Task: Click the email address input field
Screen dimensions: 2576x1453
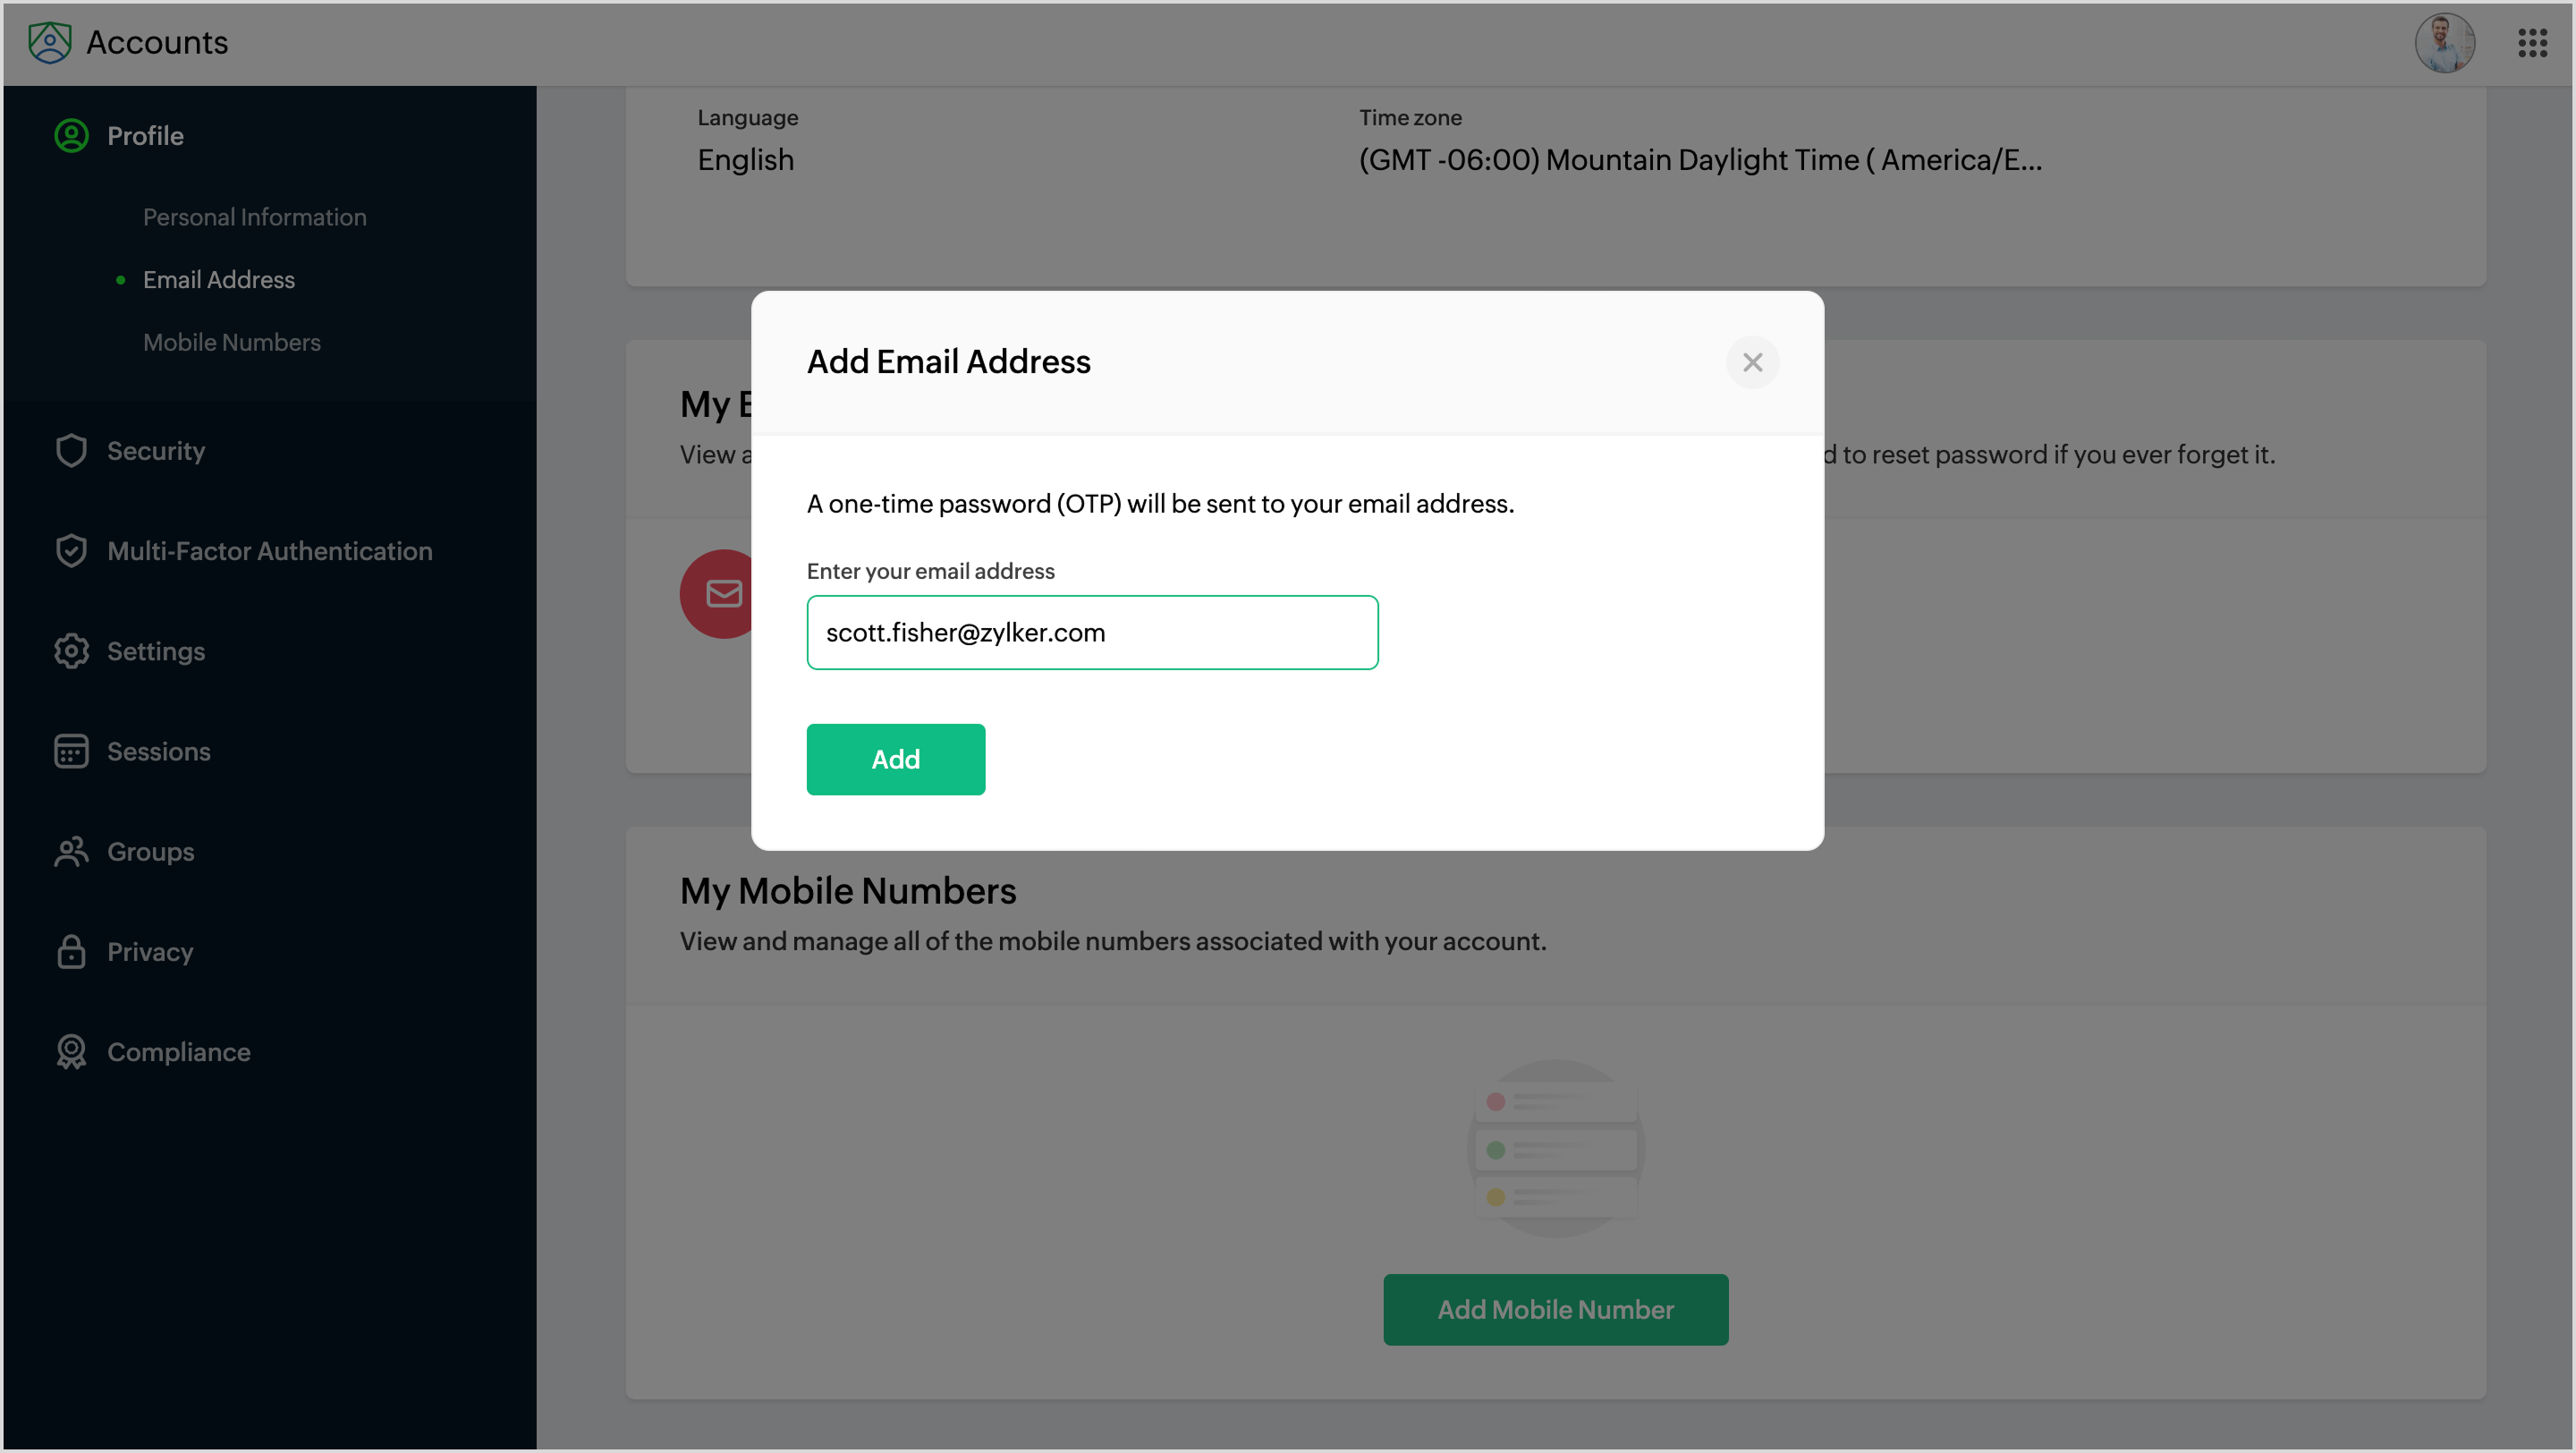Action: pos(1092,632)
